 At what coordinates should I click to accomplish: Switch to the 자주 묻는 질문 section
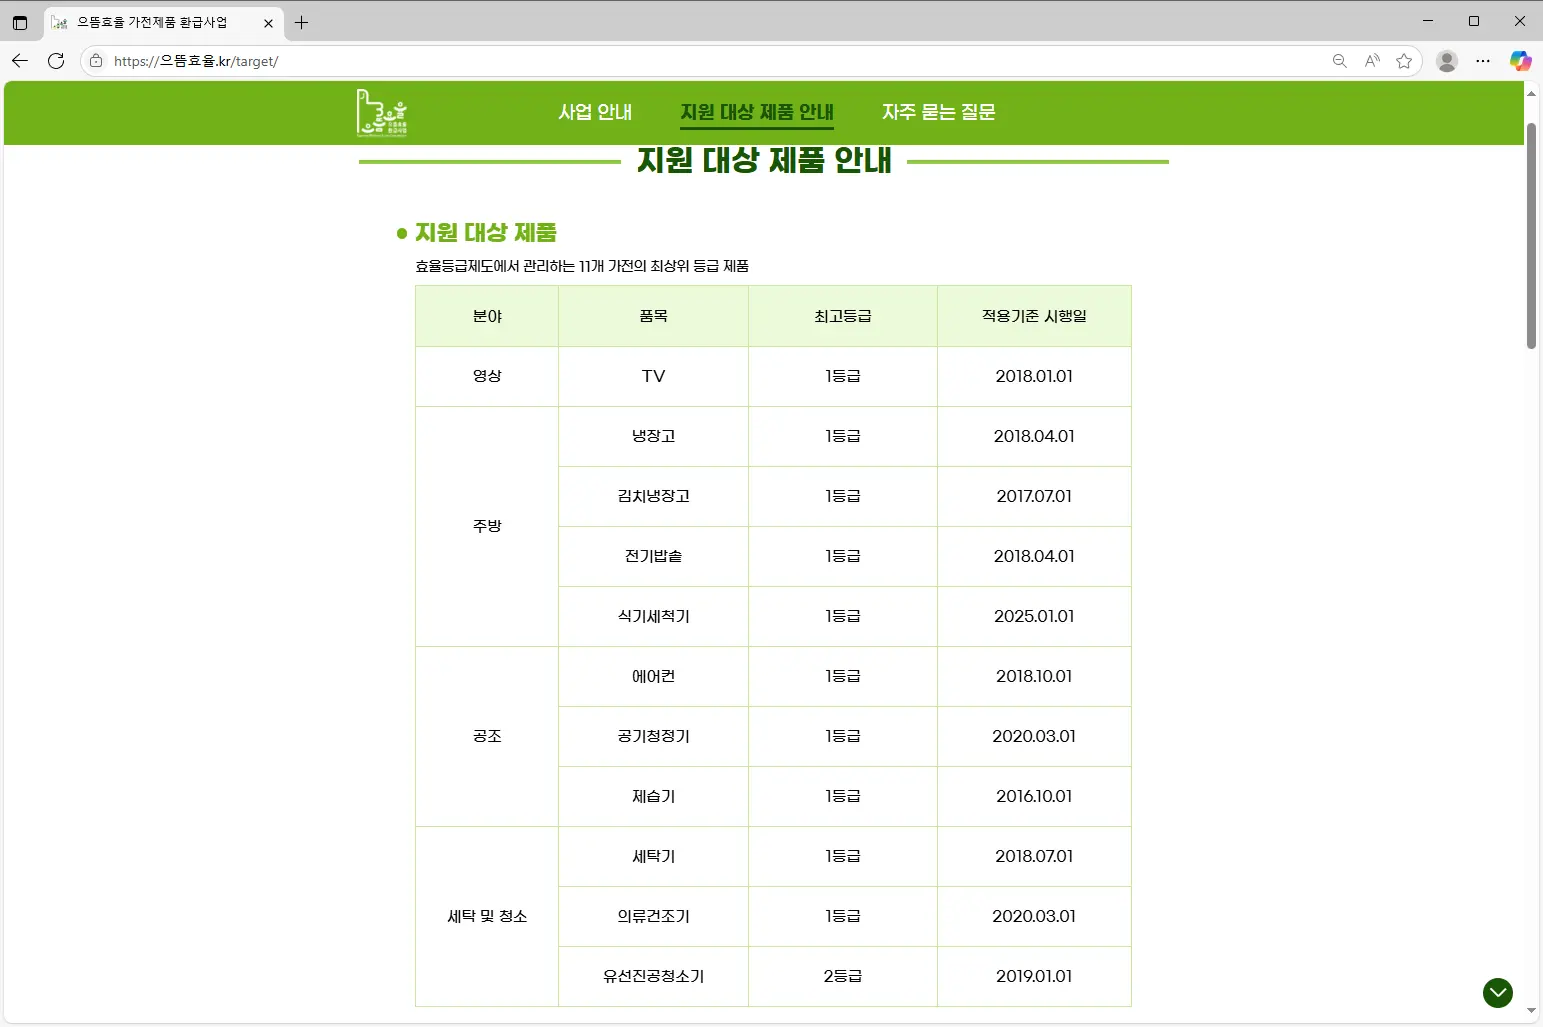[938, 112]
